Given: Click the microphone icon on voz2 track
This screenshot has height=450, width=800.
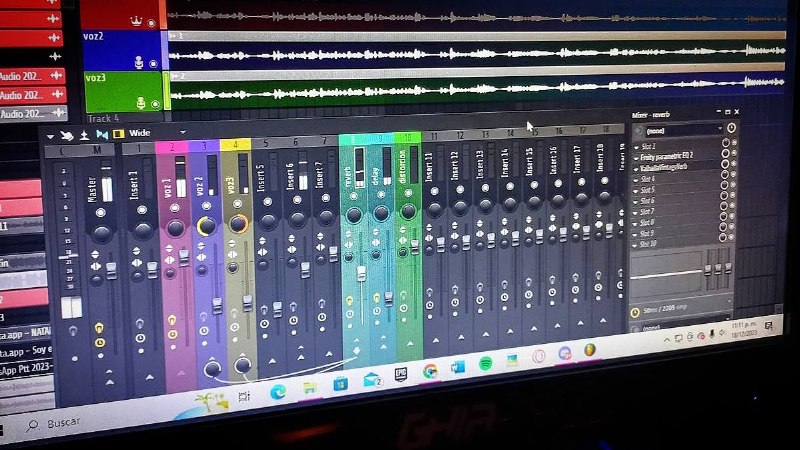Looking at the screenshot, I should click(139, 62).
